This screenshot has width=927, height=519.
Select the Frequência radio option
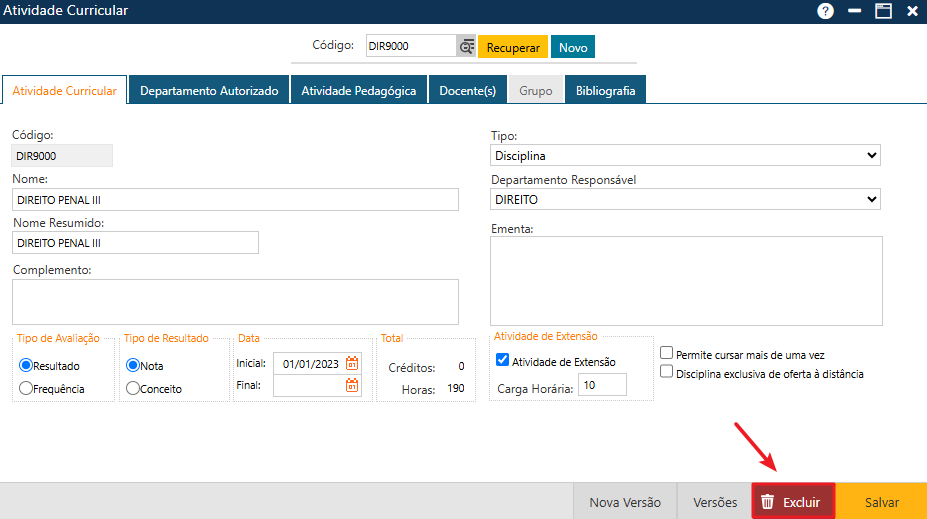pos(25,388)
